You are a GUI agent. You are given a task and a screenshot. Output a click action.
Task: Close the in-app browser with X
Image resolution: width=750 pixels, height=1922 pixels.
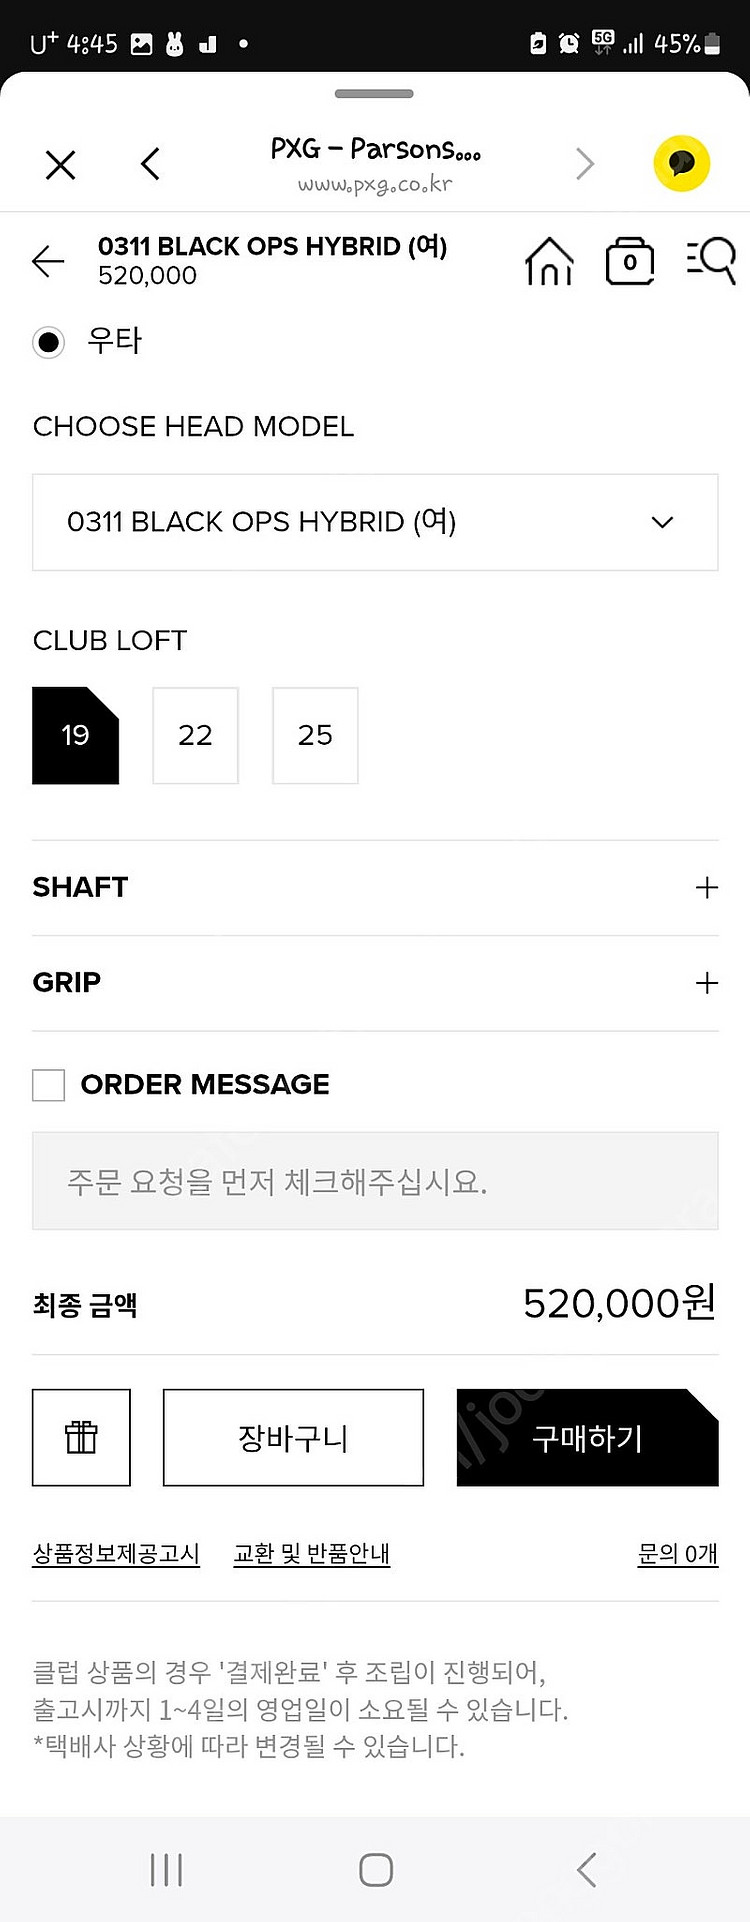tap(61, 164)
